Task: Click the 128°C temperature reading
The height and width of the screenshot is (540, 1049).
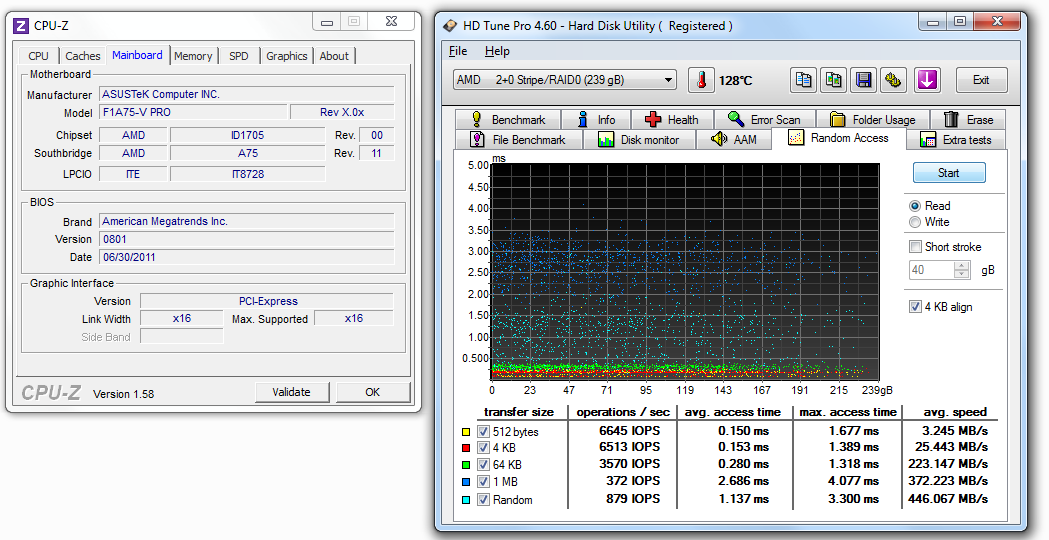Action: 735,80
